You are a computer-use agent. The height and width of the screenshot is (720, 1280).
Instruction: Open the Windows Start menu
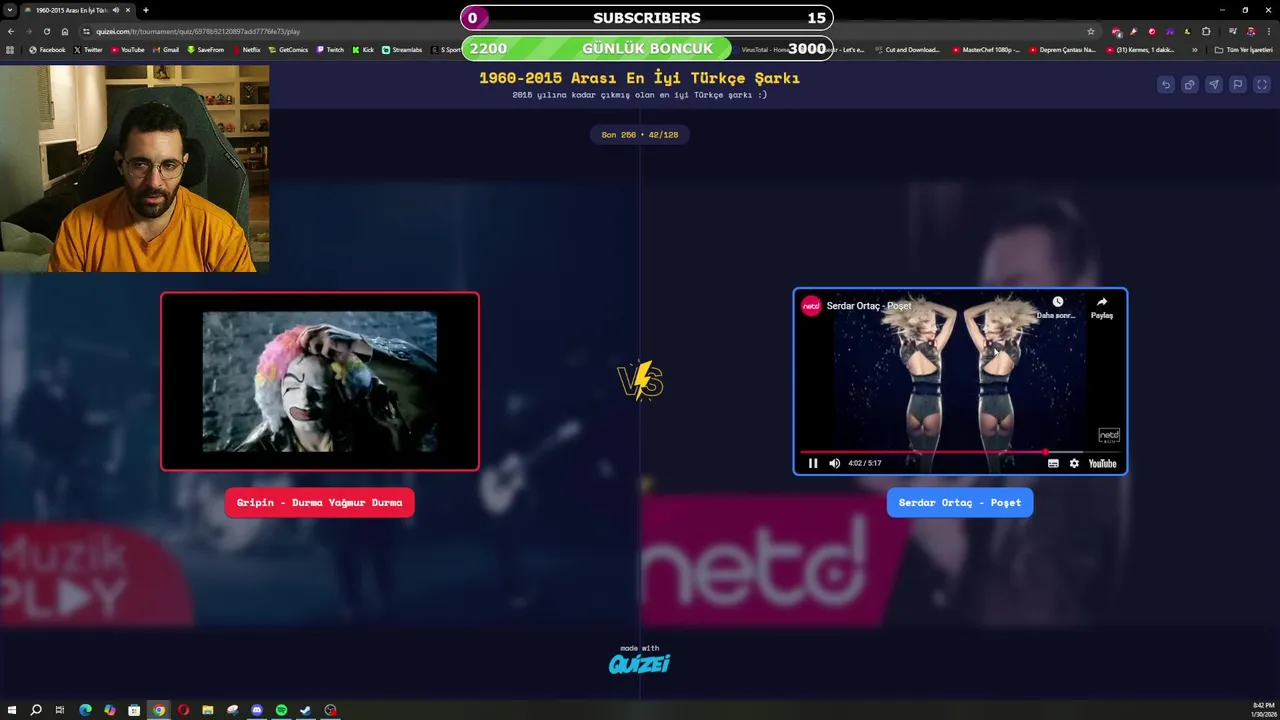12,710
